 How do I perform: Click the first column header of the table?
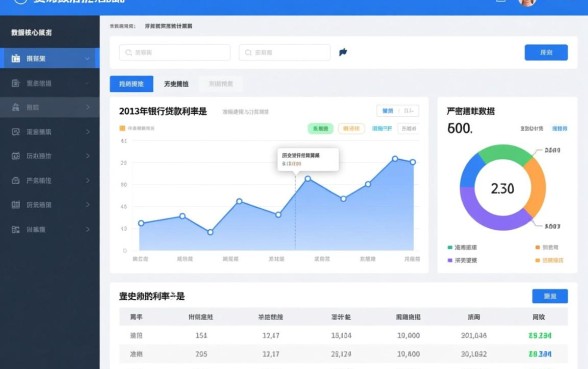[136, 317]
